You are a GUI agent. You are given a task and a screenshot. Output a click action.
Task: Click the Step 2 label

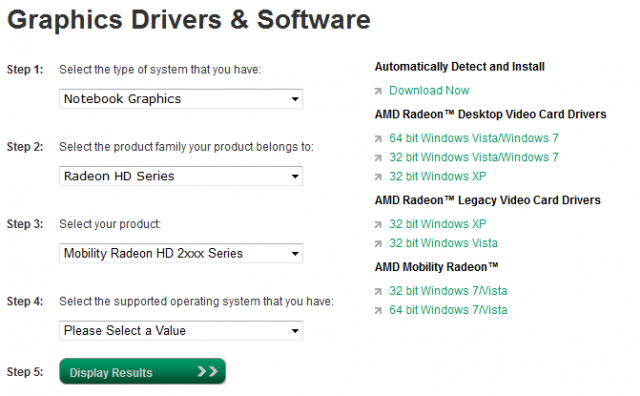(25, 147)
